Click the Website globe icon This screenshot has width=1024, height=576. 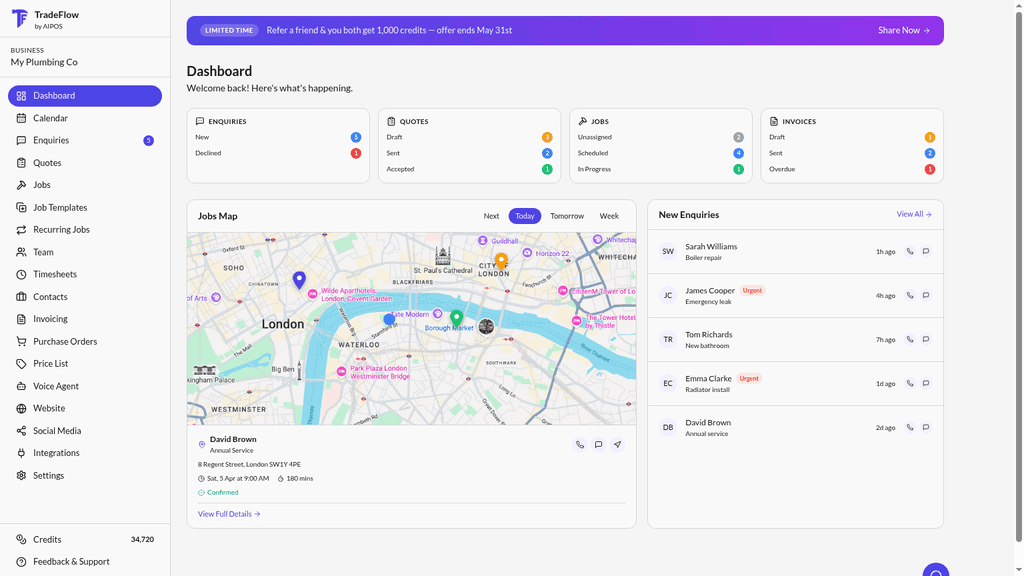point(21,408)
